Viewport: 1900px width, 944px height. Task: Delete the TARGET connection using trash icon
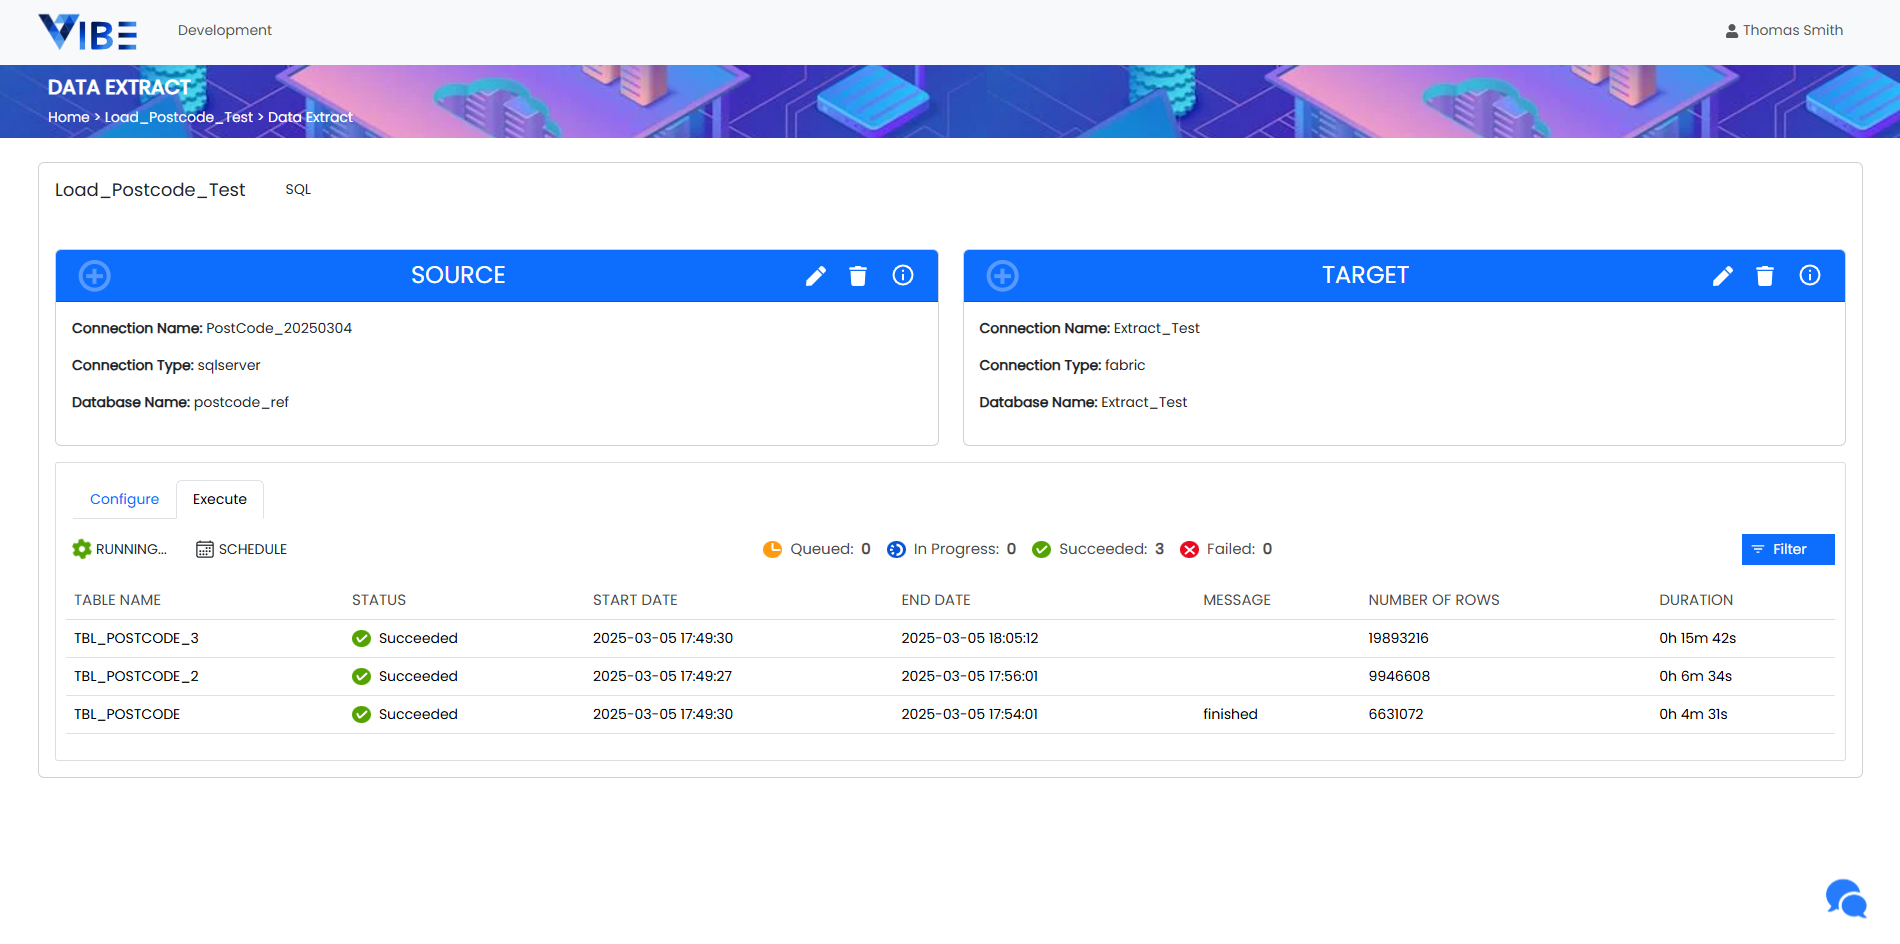pos(1765,276)
